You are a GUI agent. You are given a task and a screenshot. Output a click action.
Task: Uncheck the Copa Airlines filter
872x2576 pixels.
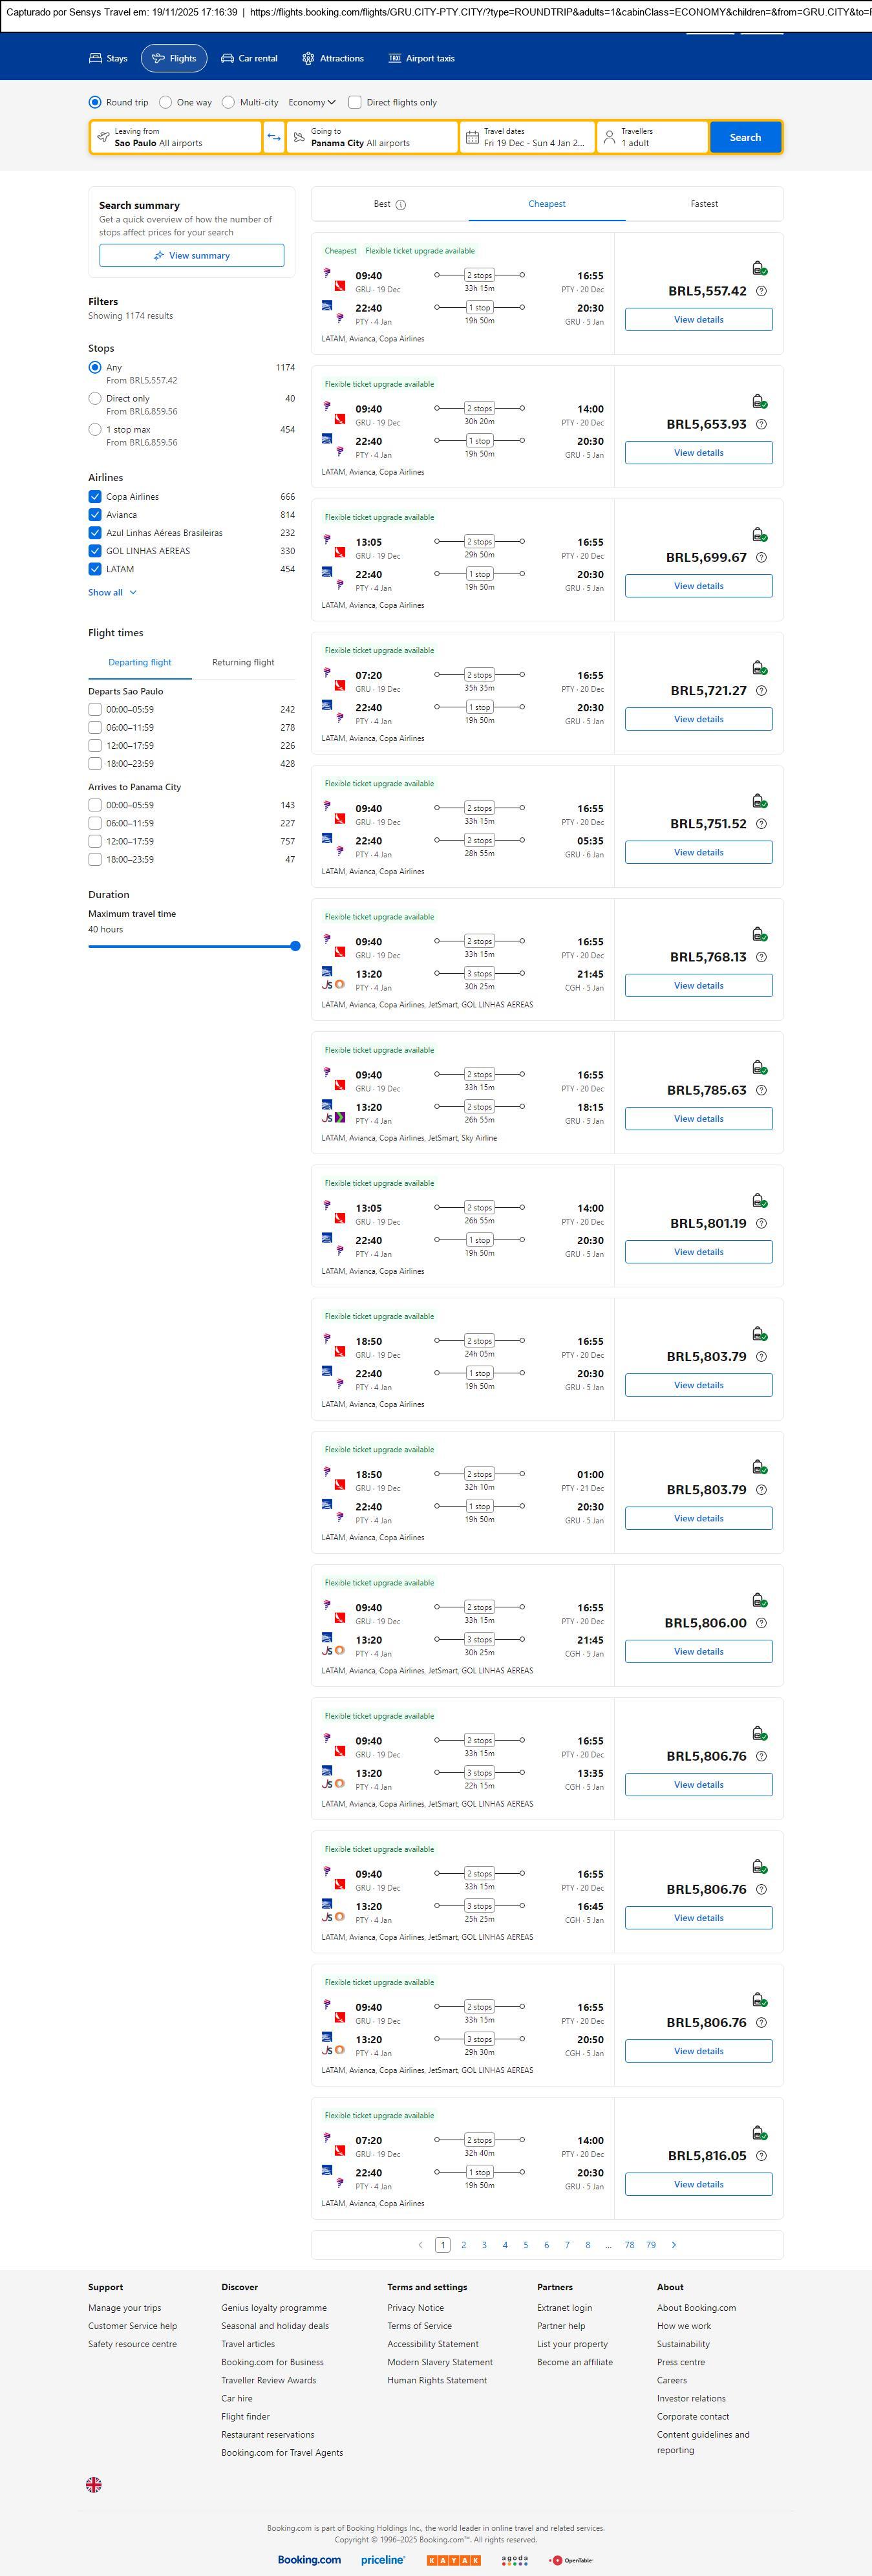click(95, 497)
